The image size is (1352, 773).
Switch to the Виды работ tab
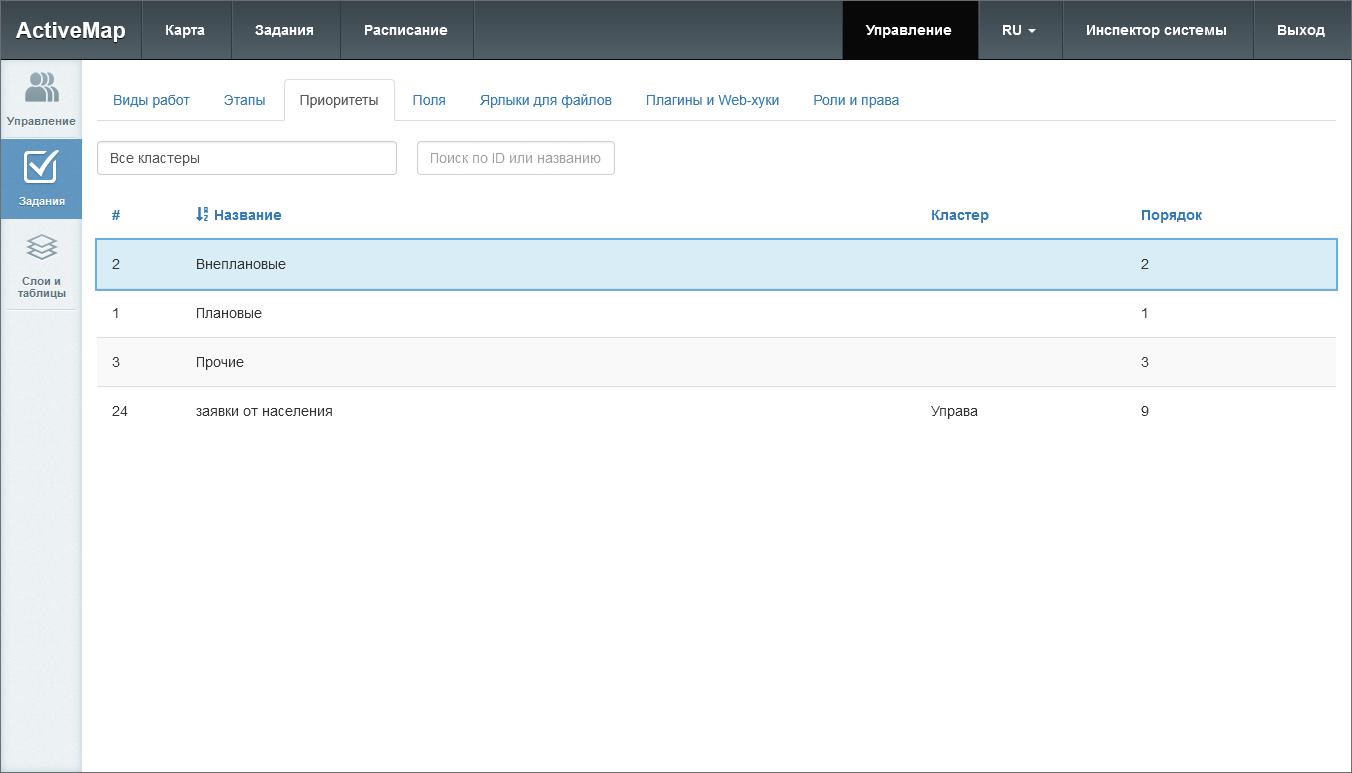pos(151,100)
